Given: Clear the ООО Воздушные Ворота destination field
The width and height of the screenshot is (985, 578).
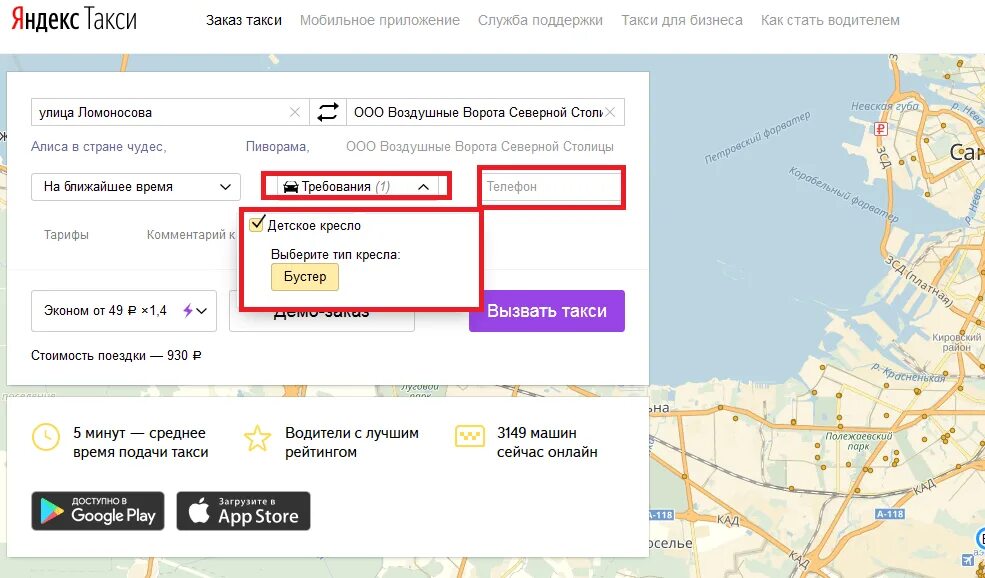Looking at the screenshot, I should pos(610,112).
